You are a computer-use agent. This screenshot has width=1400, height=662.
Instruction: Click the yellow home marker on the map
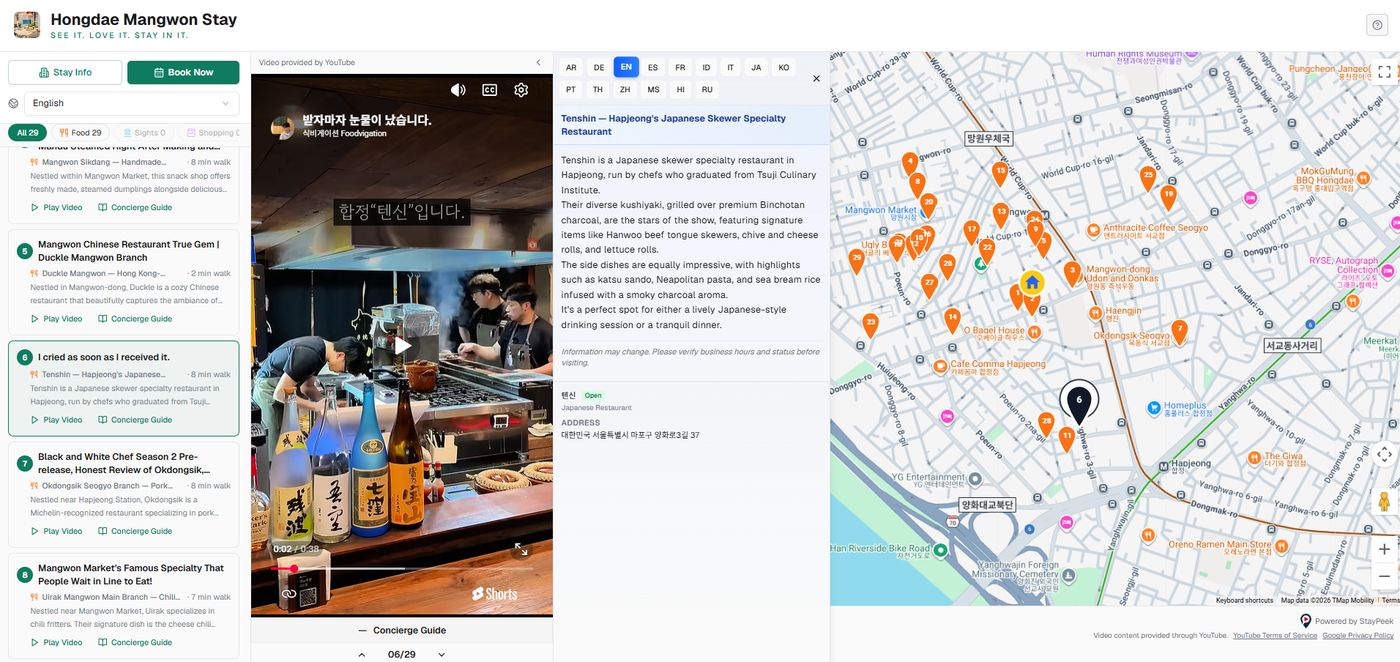coord(1032,282)
